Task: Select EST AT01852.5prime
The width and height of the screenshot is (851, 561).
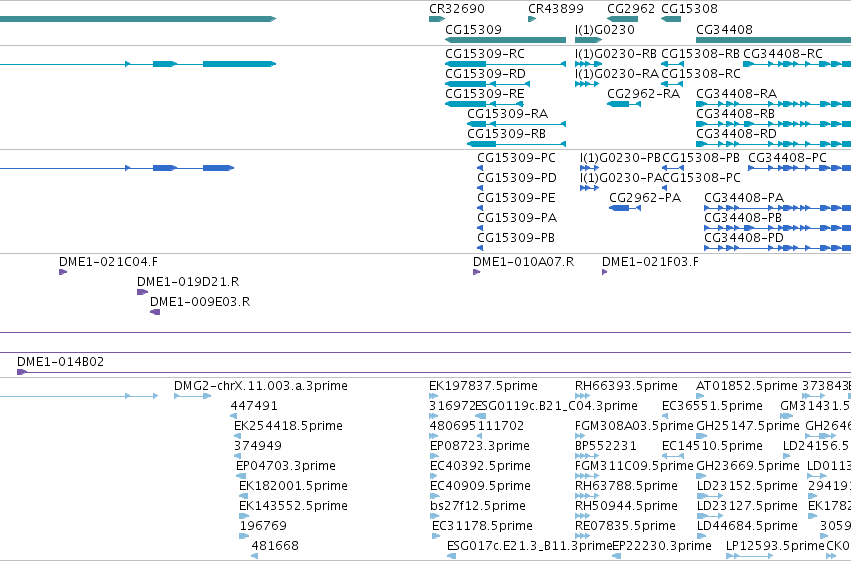Action: (700, 396)
